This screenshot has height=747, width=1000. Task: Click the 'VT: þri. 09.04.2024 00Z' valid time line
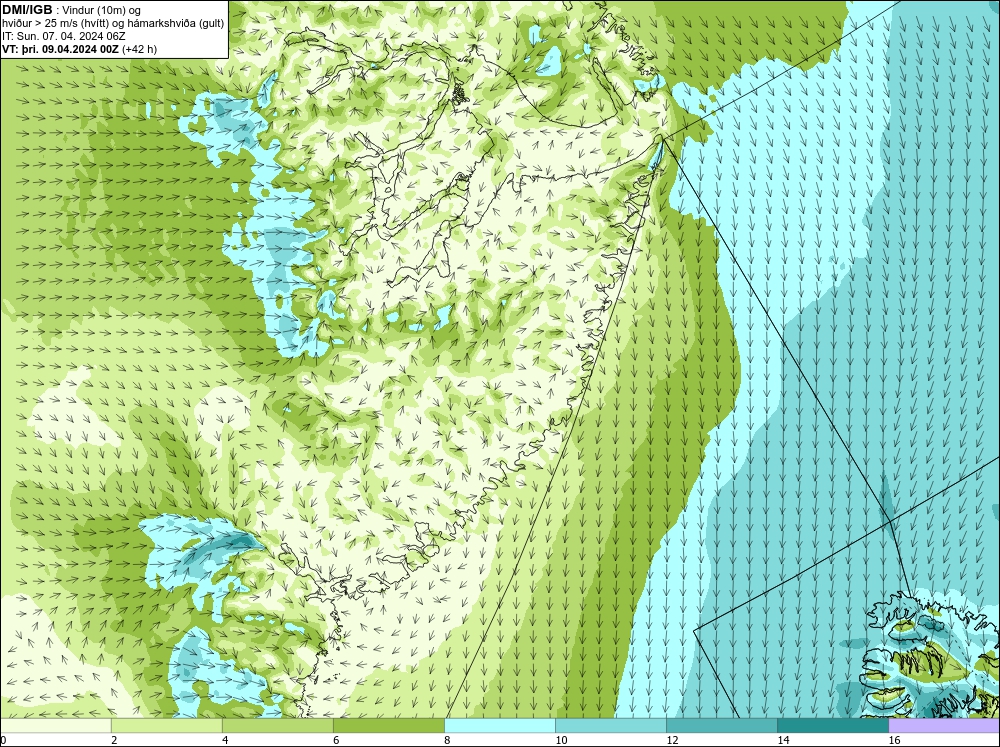[x=60, y=49]
